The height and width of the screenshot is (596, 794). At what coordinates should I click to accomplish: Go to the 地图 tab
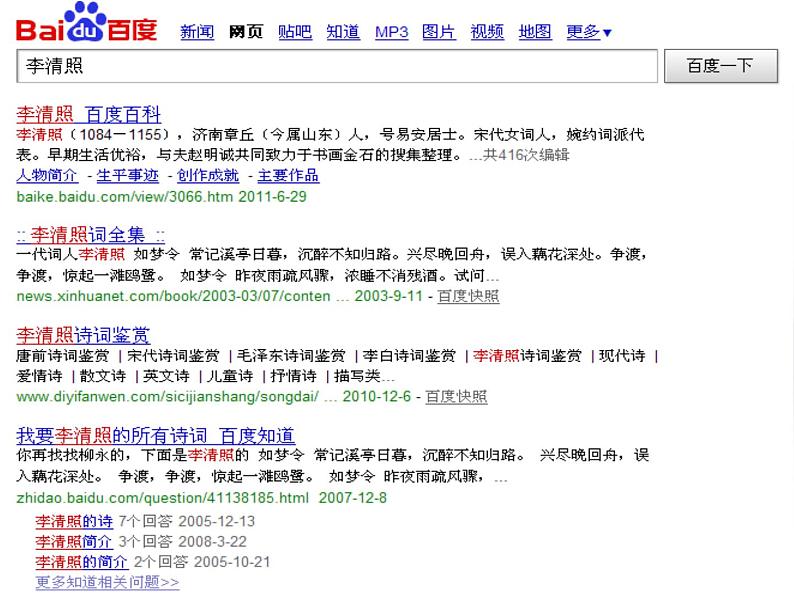[x=535, y=32]
